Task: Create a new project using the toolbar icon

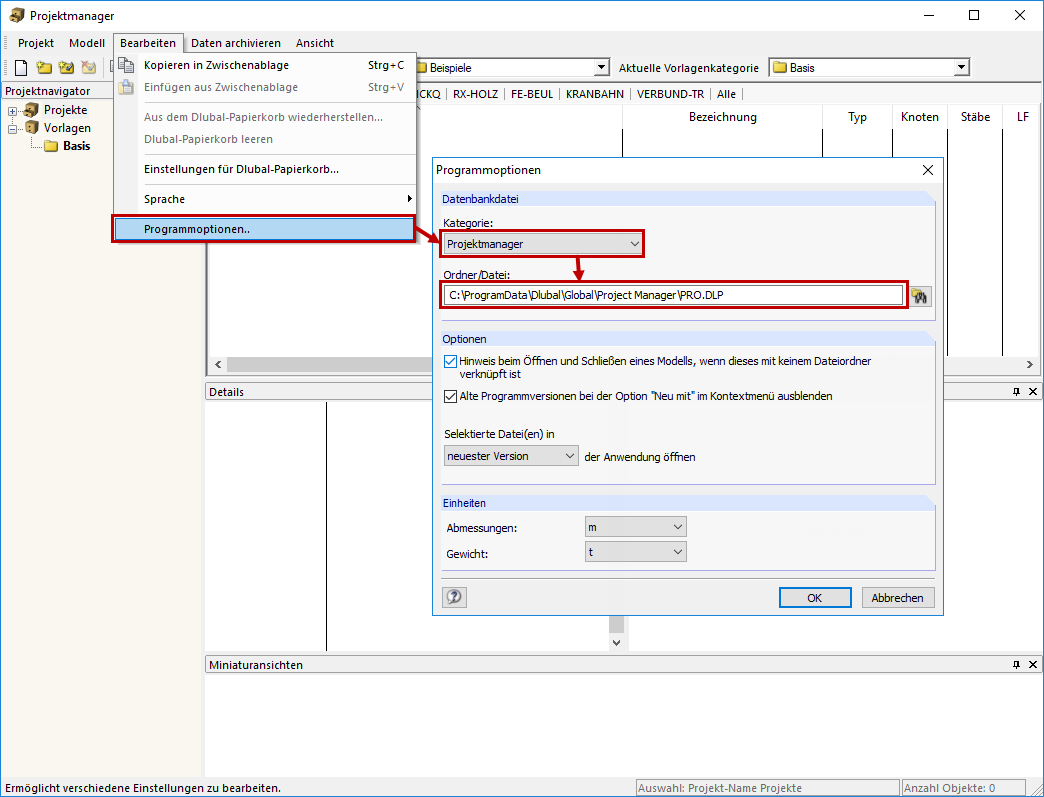Action: coord(43,67)
